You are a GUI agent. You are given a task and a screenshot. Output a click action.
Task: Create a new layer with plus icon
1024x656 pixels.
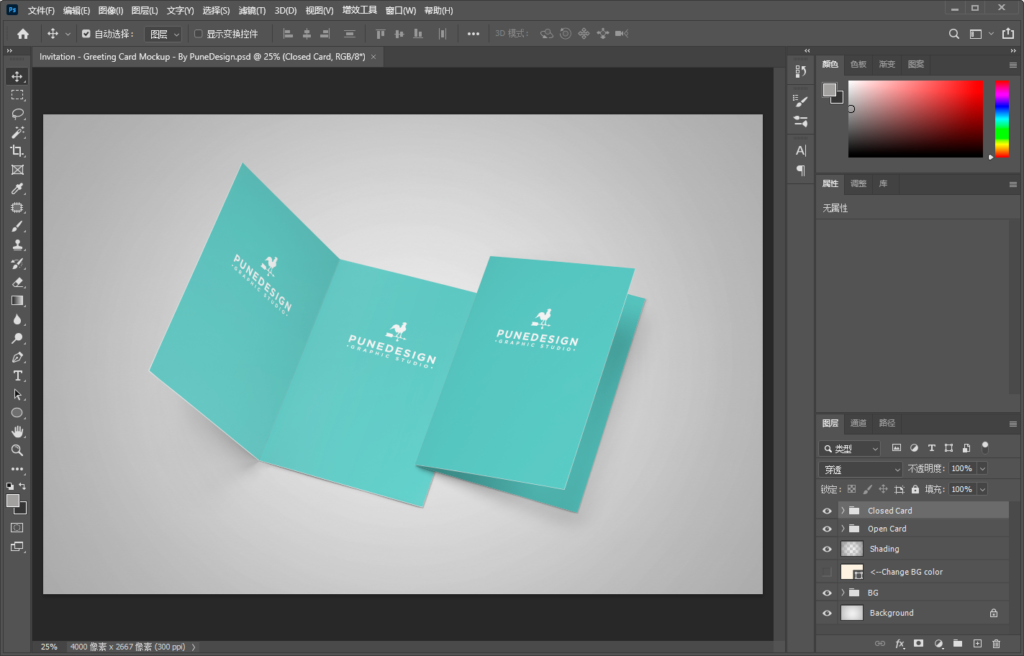pos(977,644)
